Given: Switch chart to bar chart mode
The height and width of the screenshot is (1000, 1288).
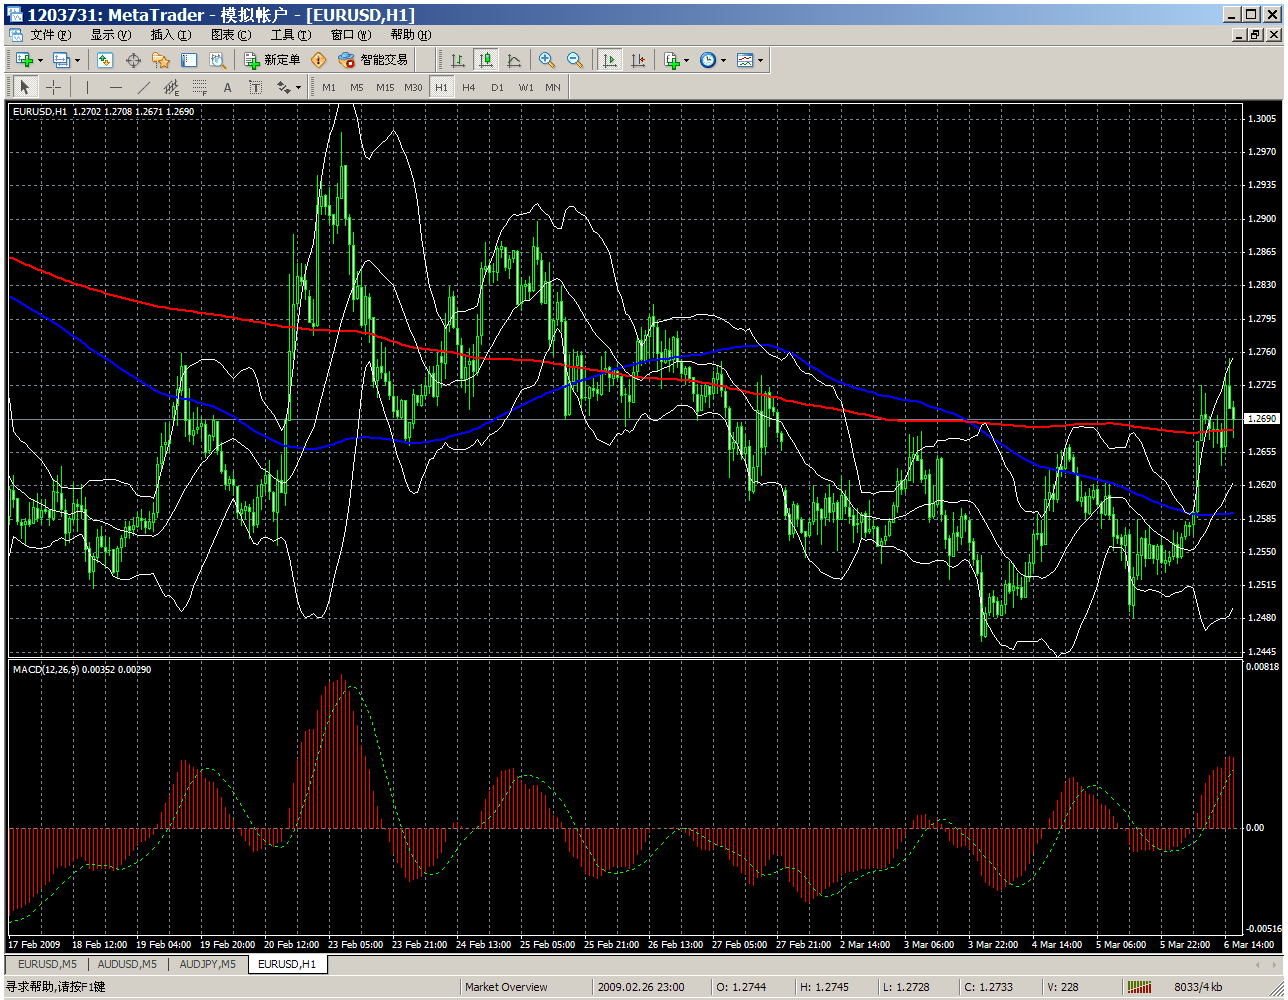Looking at the screenshot, I should click(458, 60).
